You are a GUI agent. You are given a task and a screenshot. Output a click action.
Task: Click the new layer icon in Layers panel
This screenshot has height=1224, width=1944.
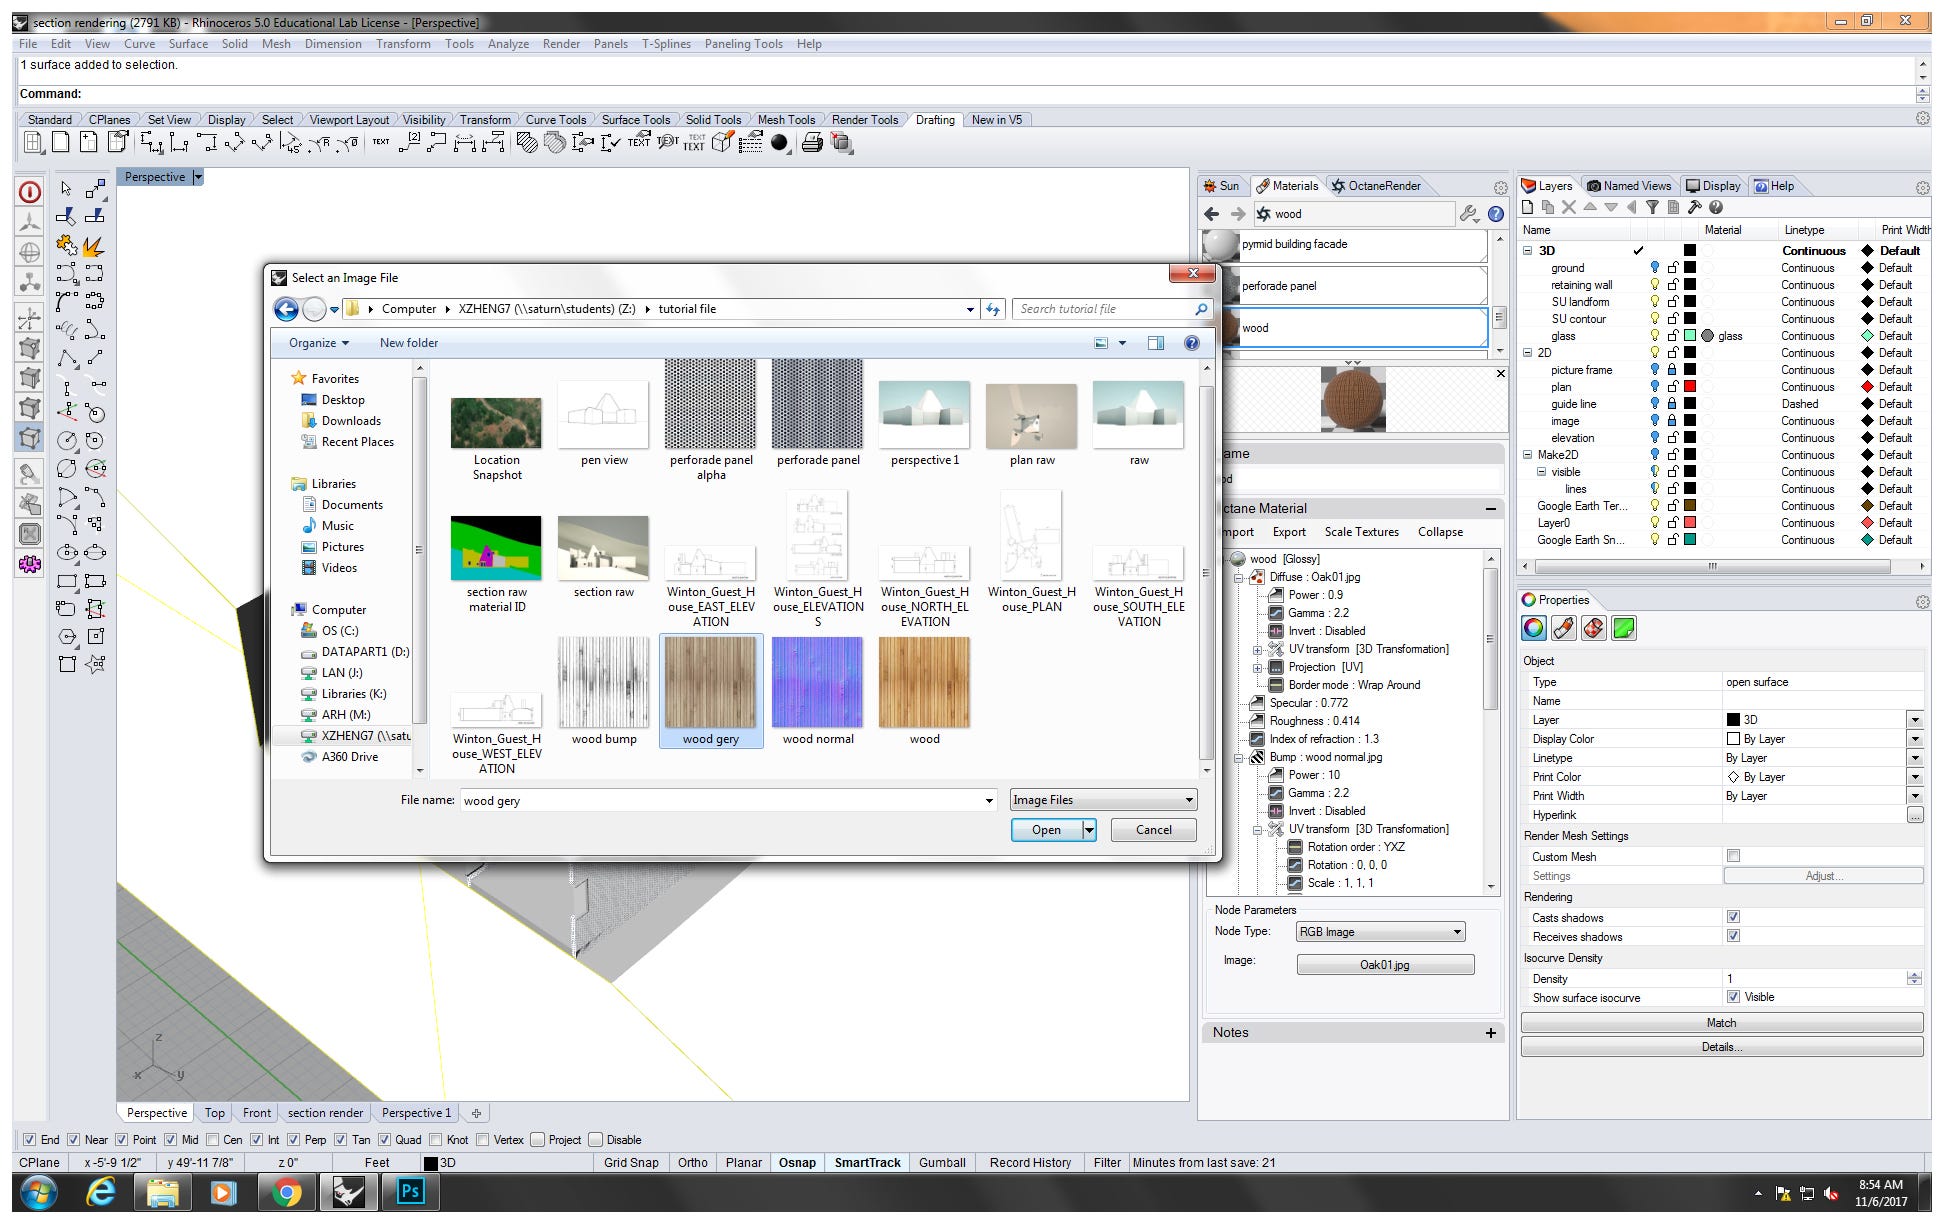pyautogui.click(x=1527, y=207)
